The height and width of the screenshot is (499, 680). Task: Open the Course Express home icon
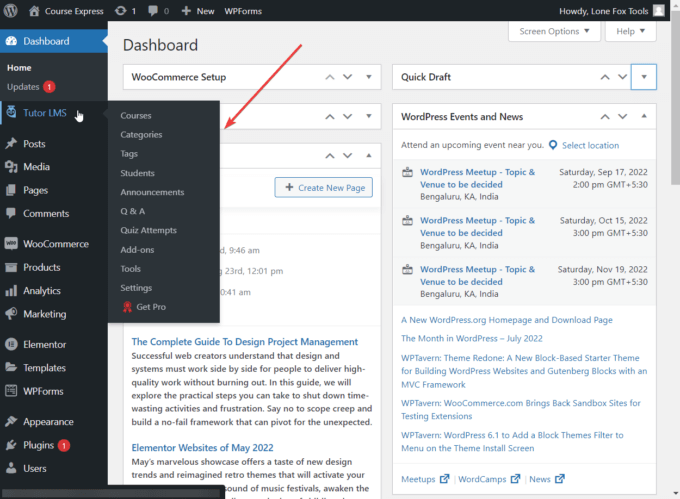click(x=34, y=11)
